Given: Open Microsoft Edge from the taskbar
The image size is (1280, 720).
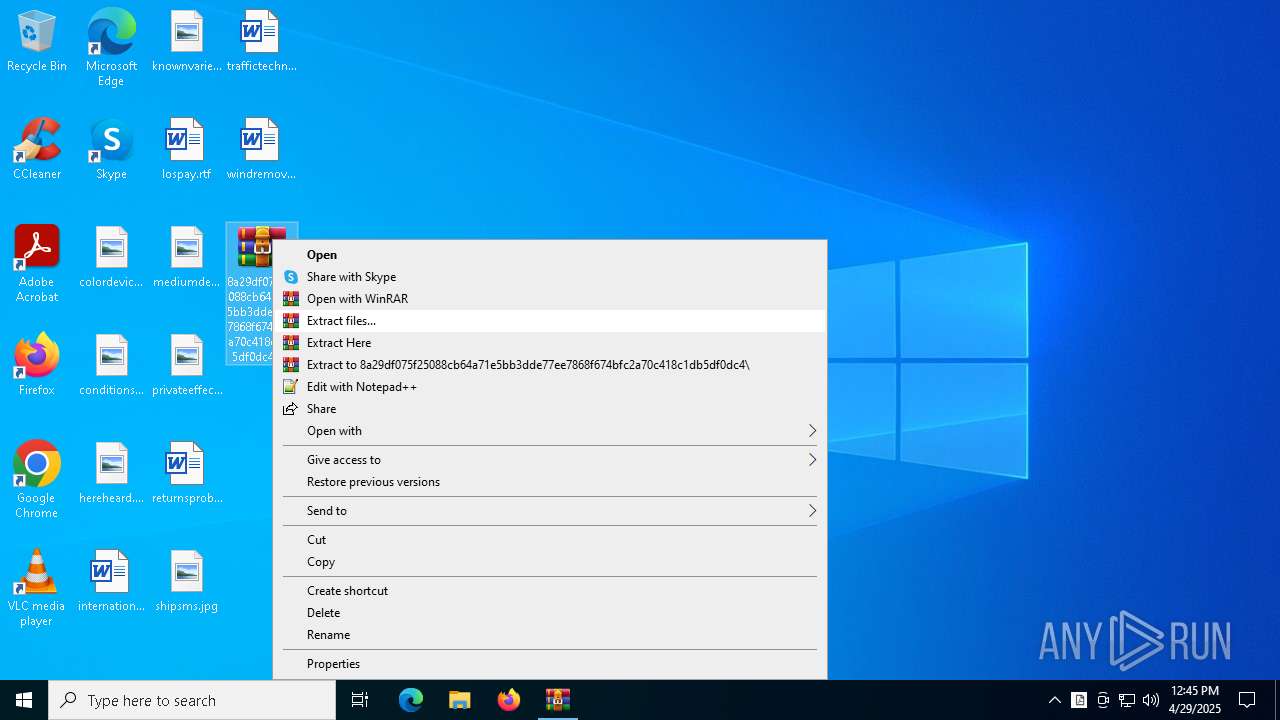Looking at the screenshot, I should (x=411, y=700).
